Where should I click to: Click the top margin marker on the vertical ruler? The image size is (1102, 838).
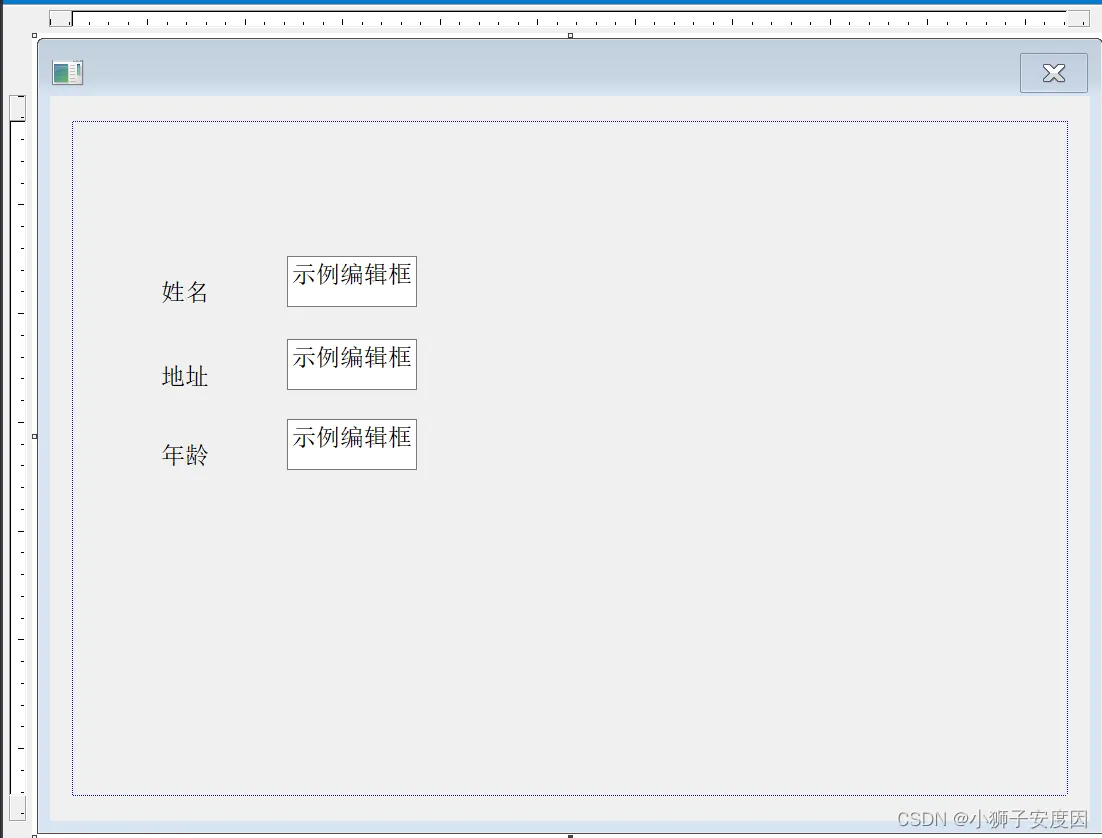pyautogui.click(x=17, y=107)
